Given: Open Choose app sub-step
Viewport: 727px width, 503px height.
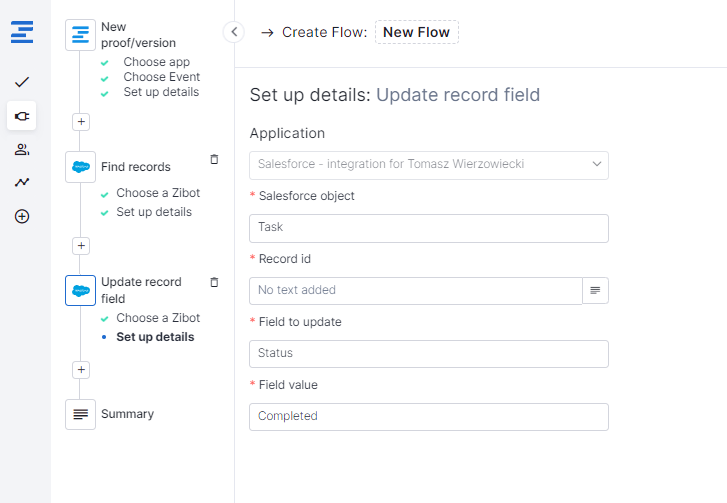Looking at the screenshot, I should click(x=156, y=62).
